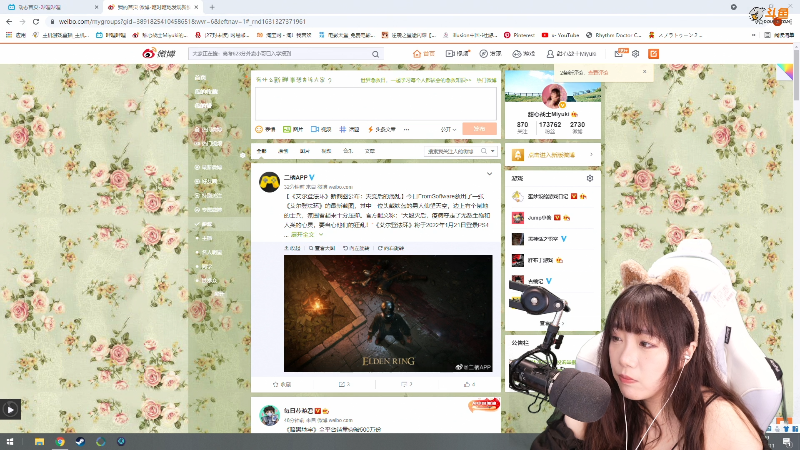Click the orange publish post button

(480, 129)
